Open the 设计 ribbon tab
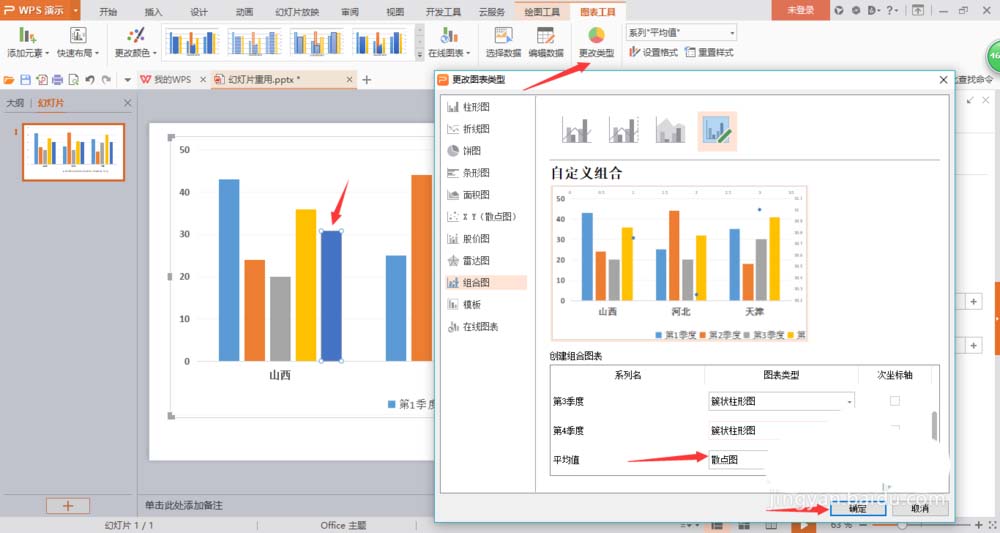Viewport: 1000px width, 533px height. tap(199, 11)
